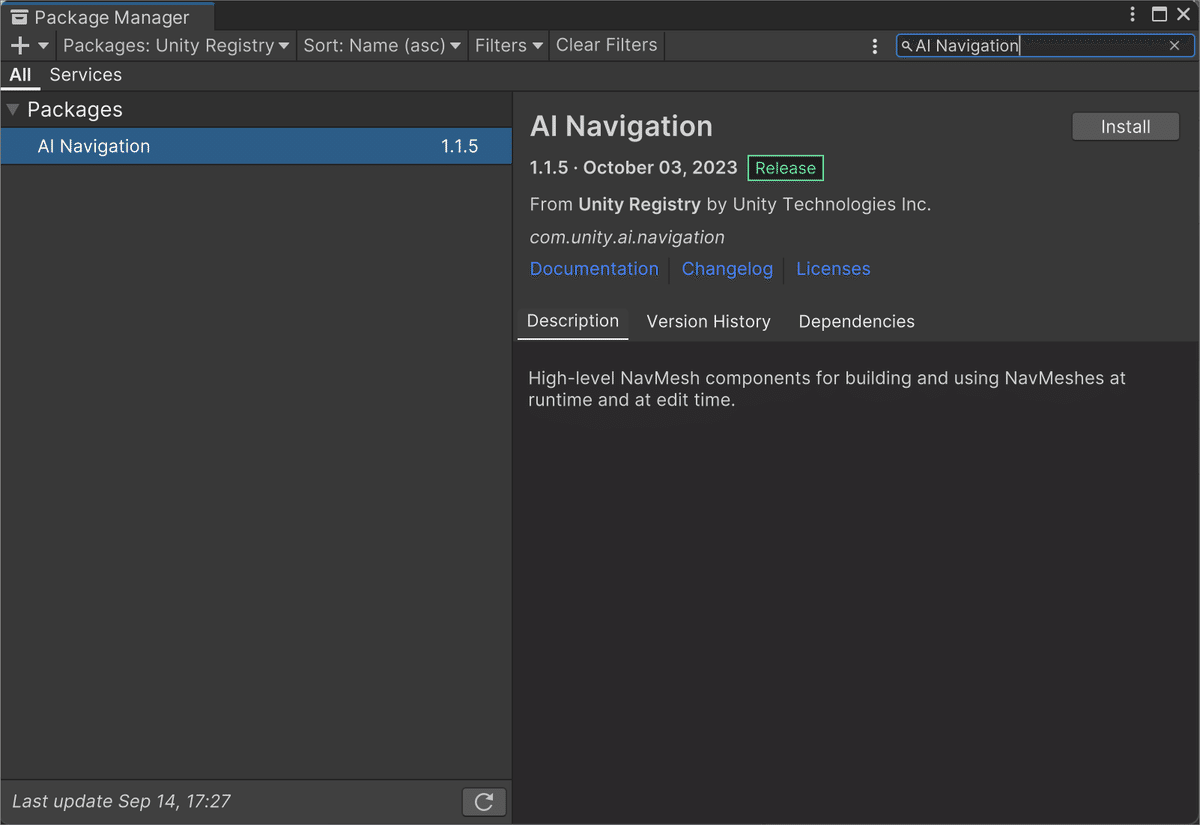Click the refresh package list button

pos(484,802)
